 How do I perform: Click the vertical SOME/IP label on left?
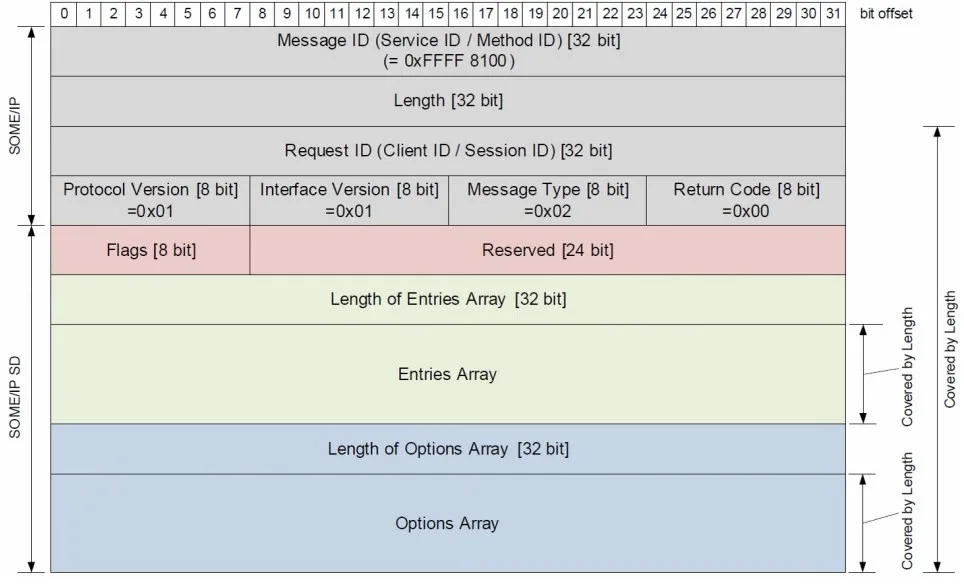coord(14,125)
